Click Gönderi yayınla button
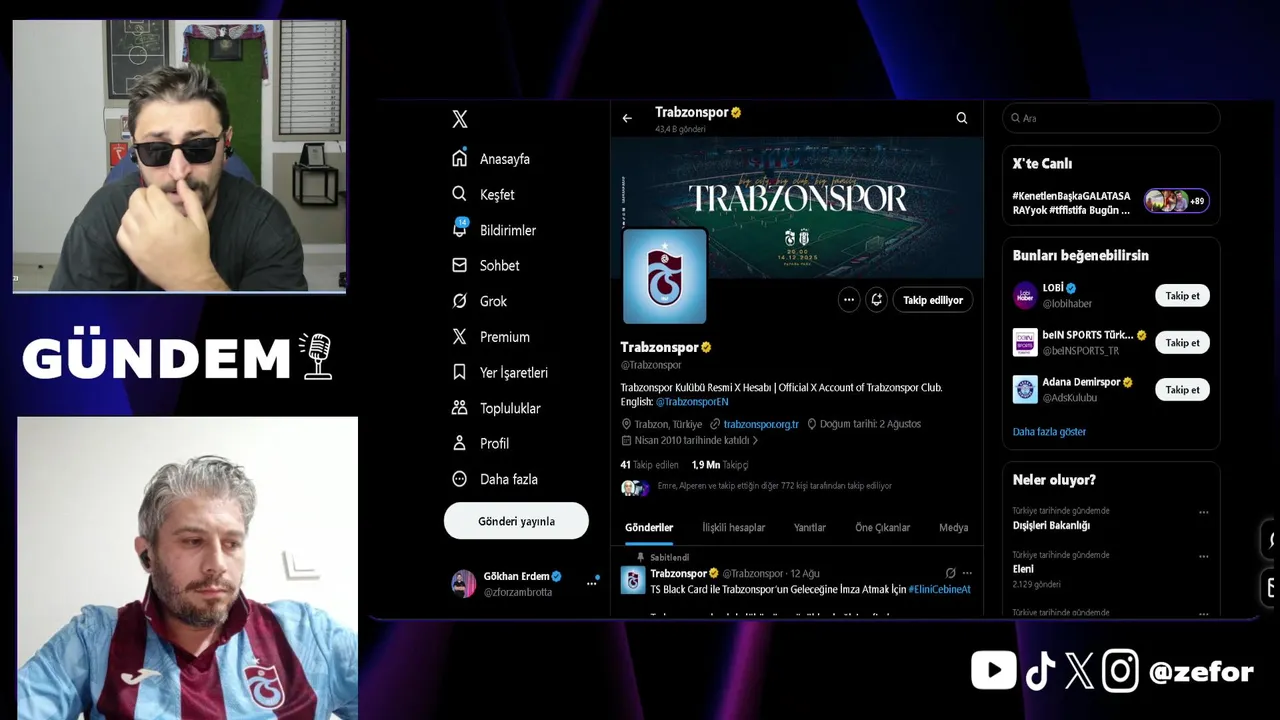 (516, 521)
